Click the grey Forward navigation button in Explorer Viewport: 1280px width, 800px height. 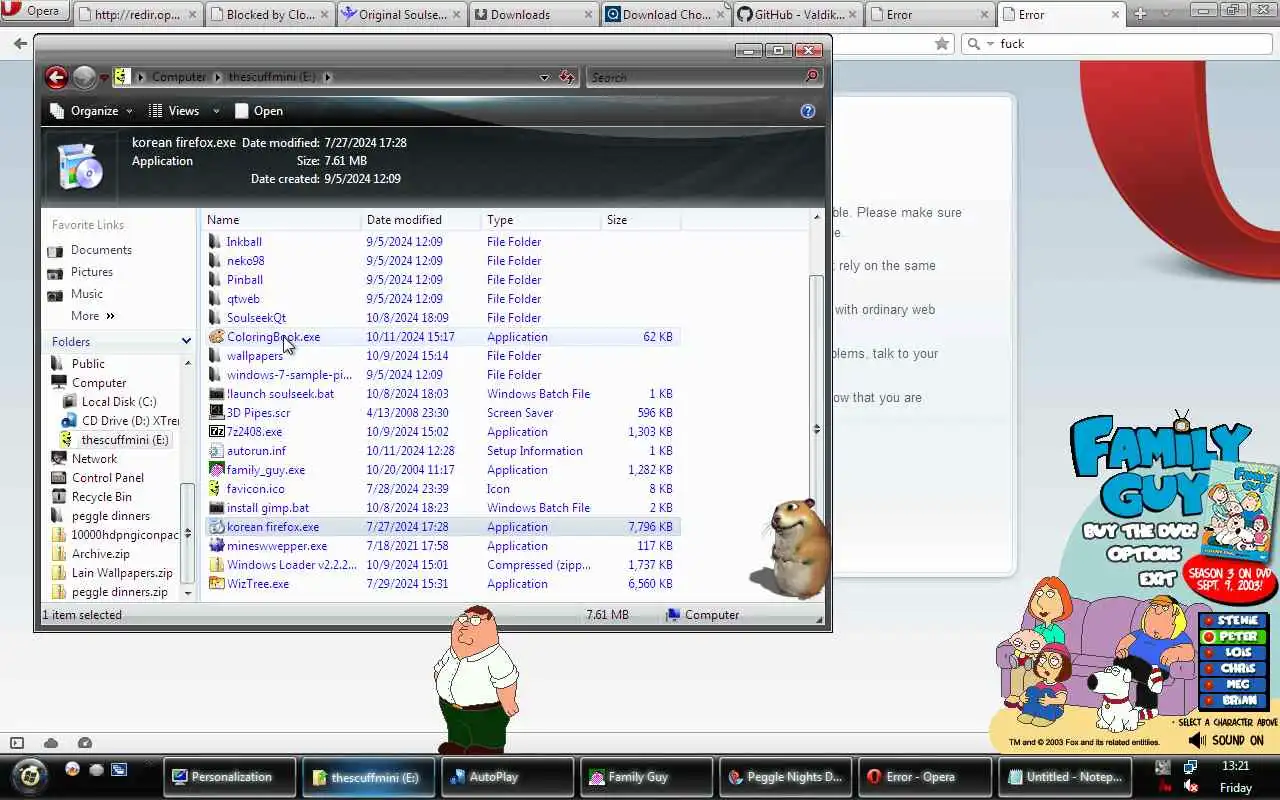click(85, 77)
